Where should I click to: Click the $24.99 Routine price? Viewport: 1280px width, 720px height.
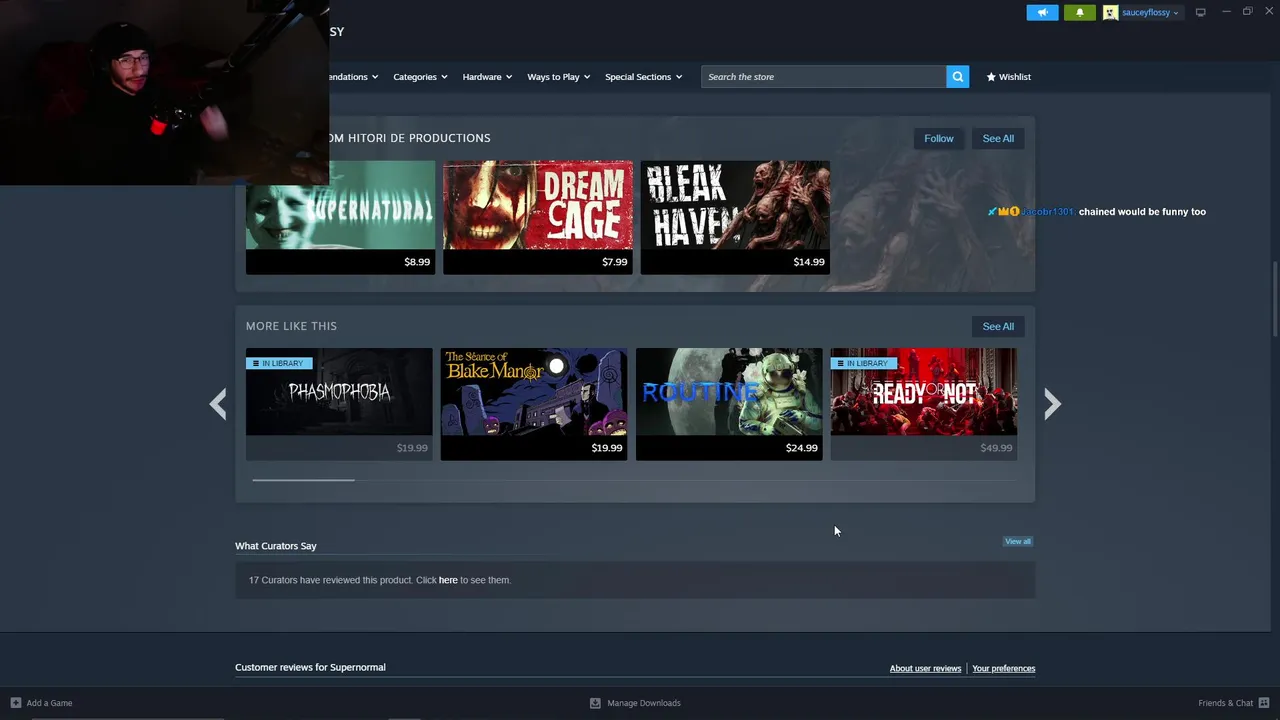(801, 448)
